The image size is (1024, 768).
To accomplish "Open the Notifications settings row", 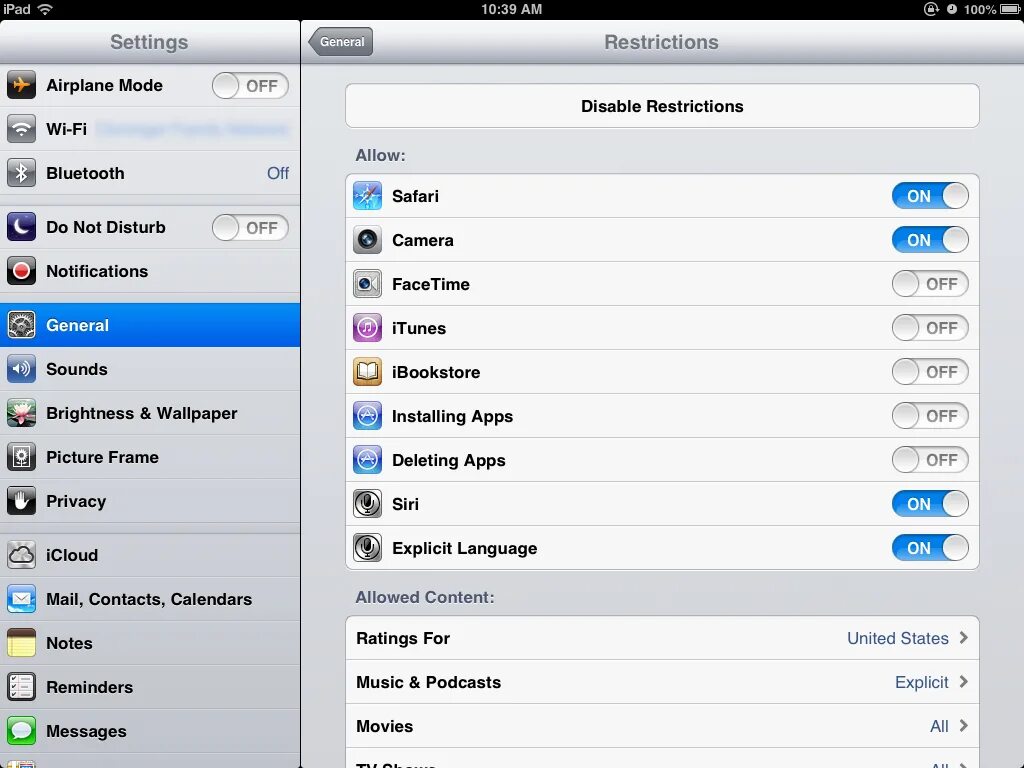I will pos(150,271).
